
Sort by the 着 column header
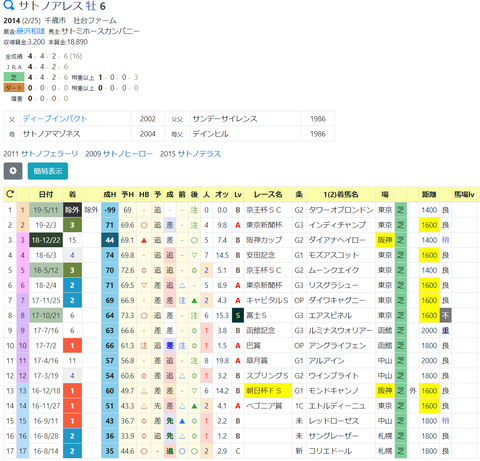point(72,194)
